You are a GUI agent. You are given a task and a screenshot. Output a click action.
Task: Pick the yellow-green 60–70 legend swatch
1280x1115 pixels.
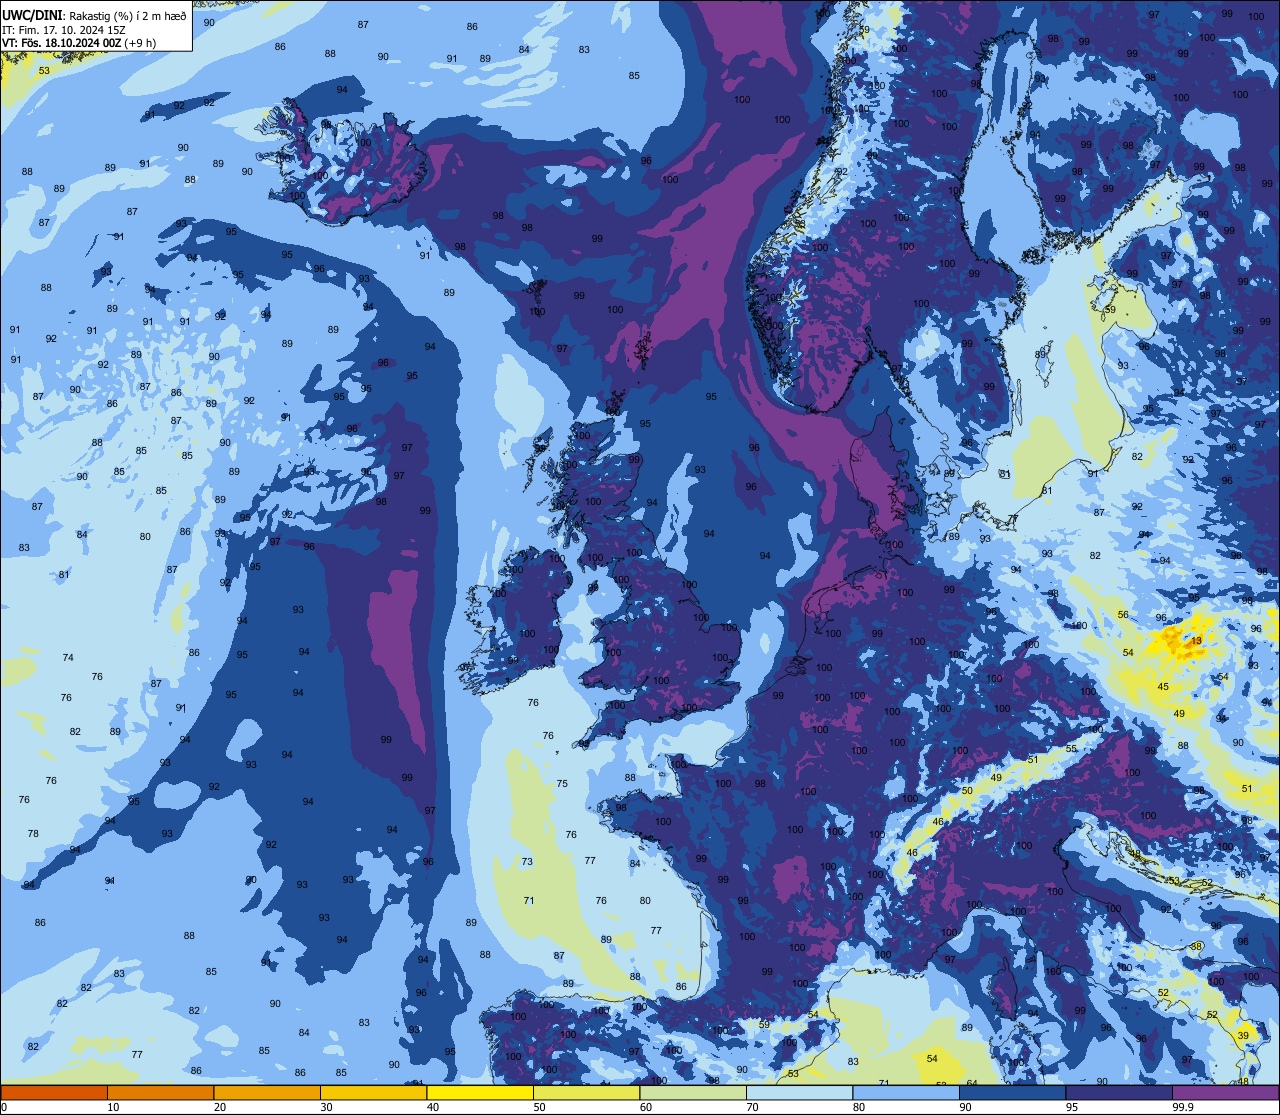pyautogui.click(x=693, y=1092)
